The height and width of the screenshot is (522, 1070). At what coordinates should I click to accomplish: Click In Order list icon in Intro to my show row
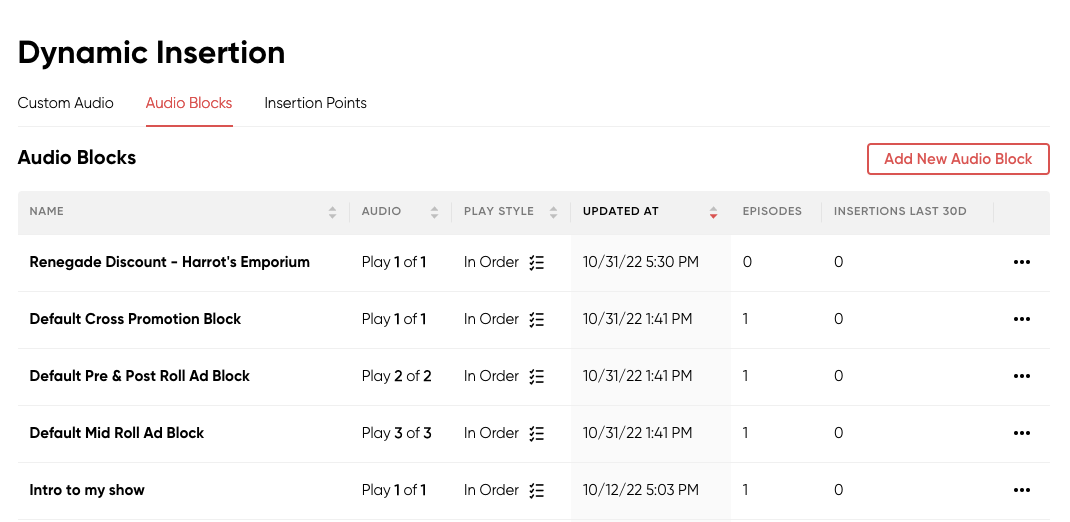537,491
